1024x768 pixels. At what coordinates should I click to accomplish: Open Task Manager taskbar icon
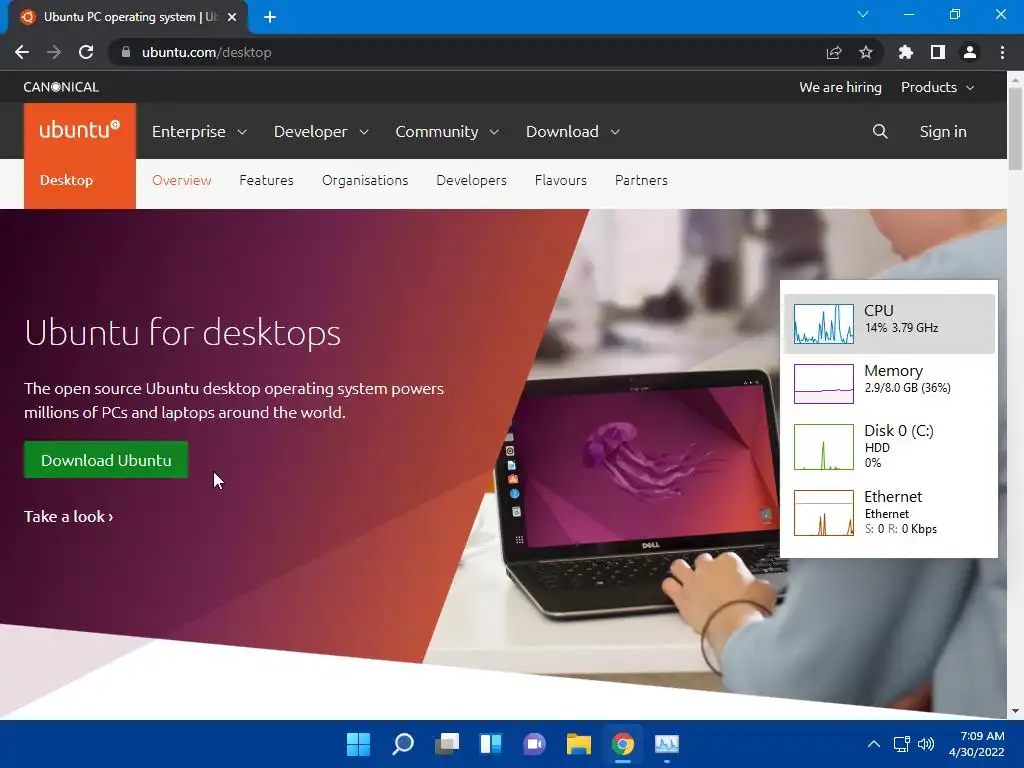[x=667, y=744]
